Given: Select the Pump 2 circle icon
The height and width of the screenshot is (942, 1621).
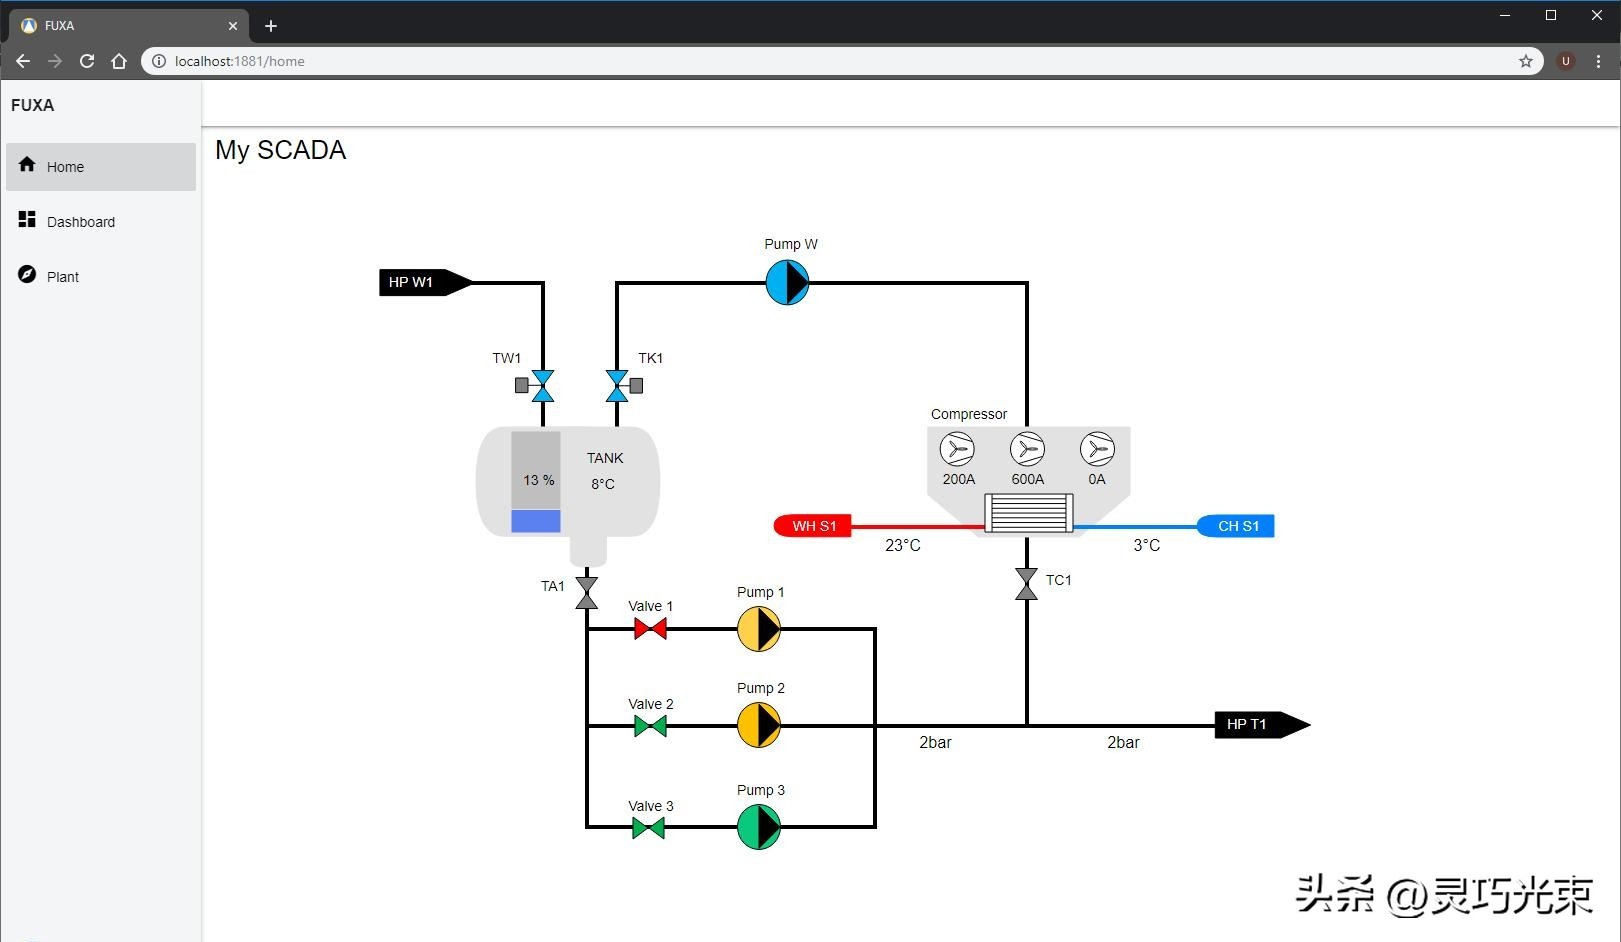Looking at the screenshot, I should tap(759, 726).
